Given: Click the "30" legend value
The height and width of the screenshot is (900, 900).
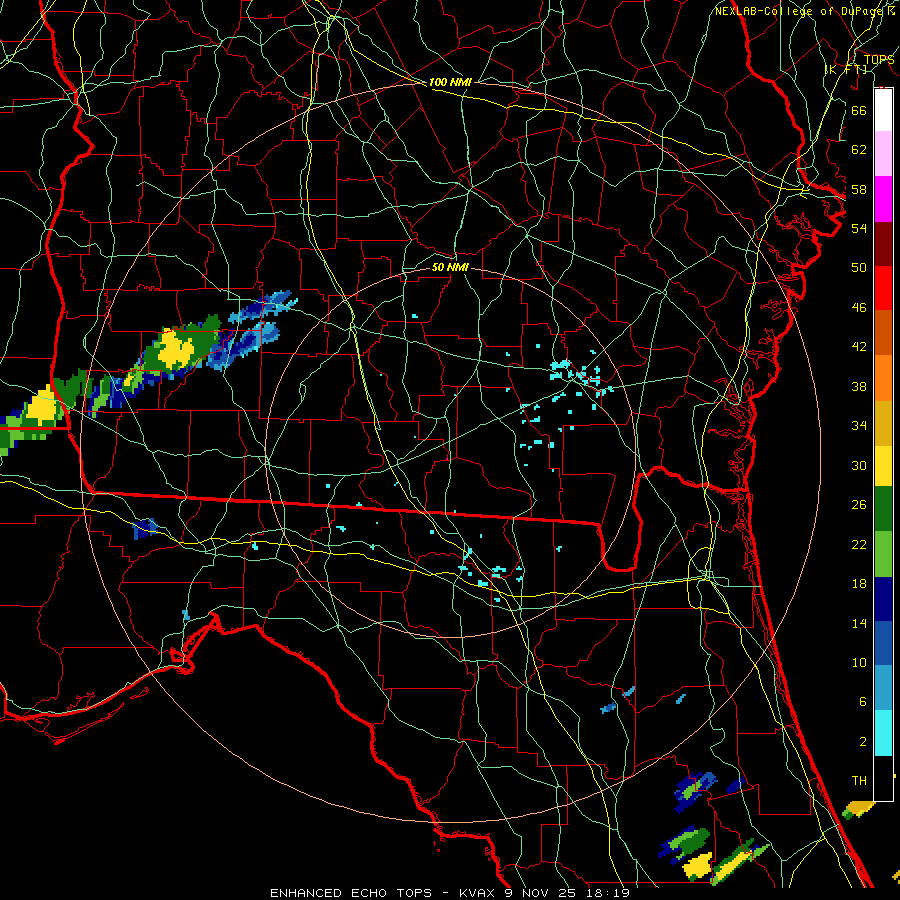Looking at the screenshot, I should pos(859,465).
